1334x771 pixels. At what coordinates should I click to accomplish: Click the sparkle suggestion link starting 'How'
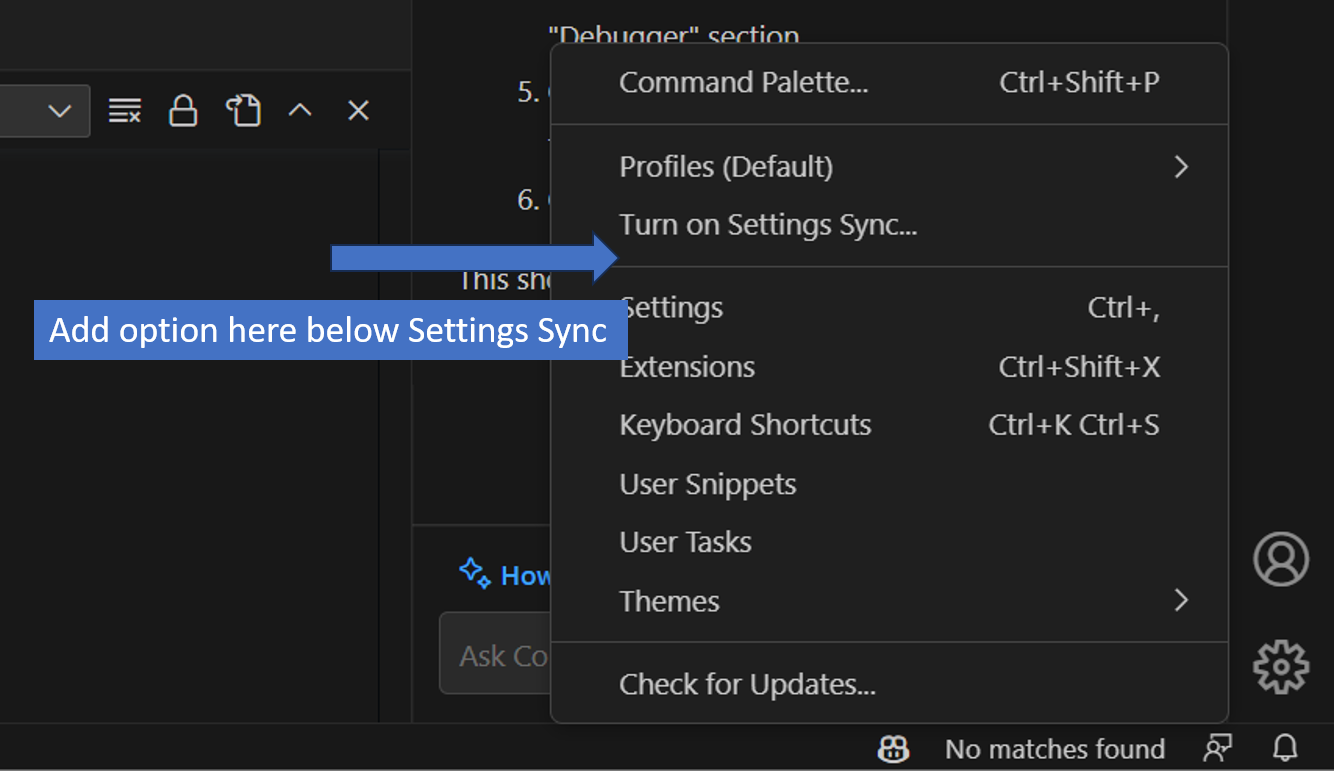(x=505, y=575)
